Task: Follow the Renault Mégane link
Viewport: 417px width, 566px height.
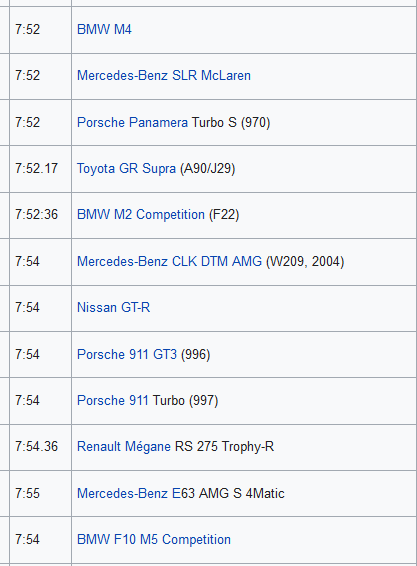Action: [x=123, y=447]
